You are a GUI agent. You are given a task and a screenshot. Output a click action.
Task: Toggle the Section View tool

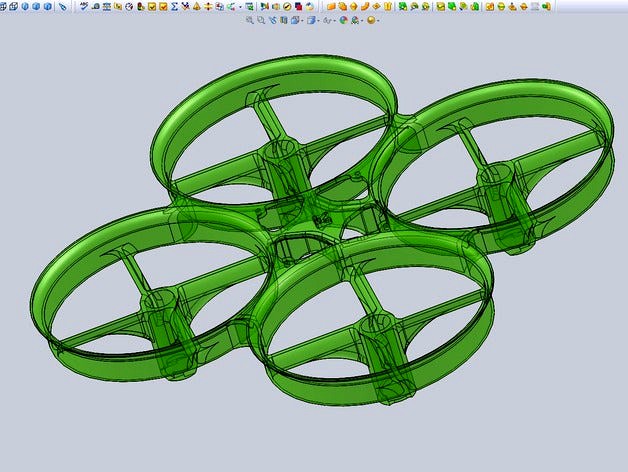click(x=284, y=19)
